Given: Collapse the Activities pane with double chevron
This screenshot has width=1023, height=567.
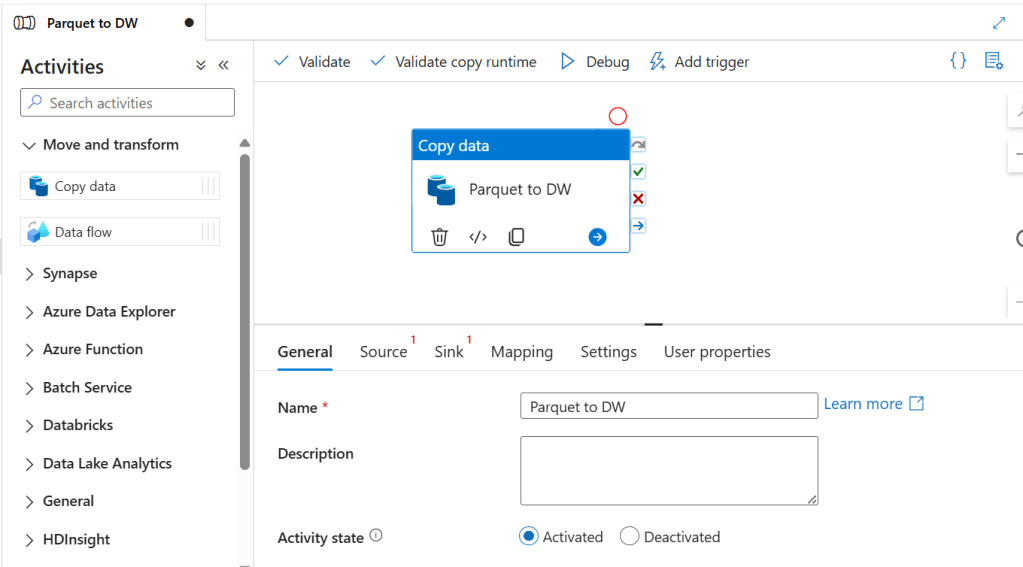Looking at the screenshot, I should tap(223, 66).
